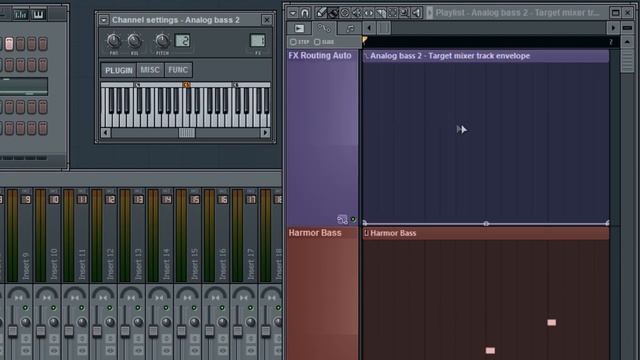Click the FX mixer track selector display
Viewport: 640px width, 360px height.
258,40
